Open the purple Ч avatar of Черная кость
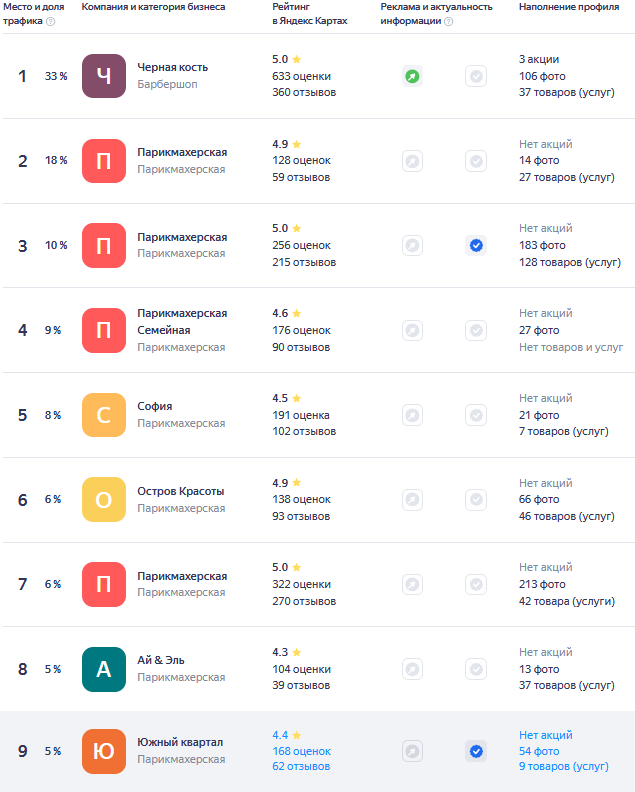 104,76
